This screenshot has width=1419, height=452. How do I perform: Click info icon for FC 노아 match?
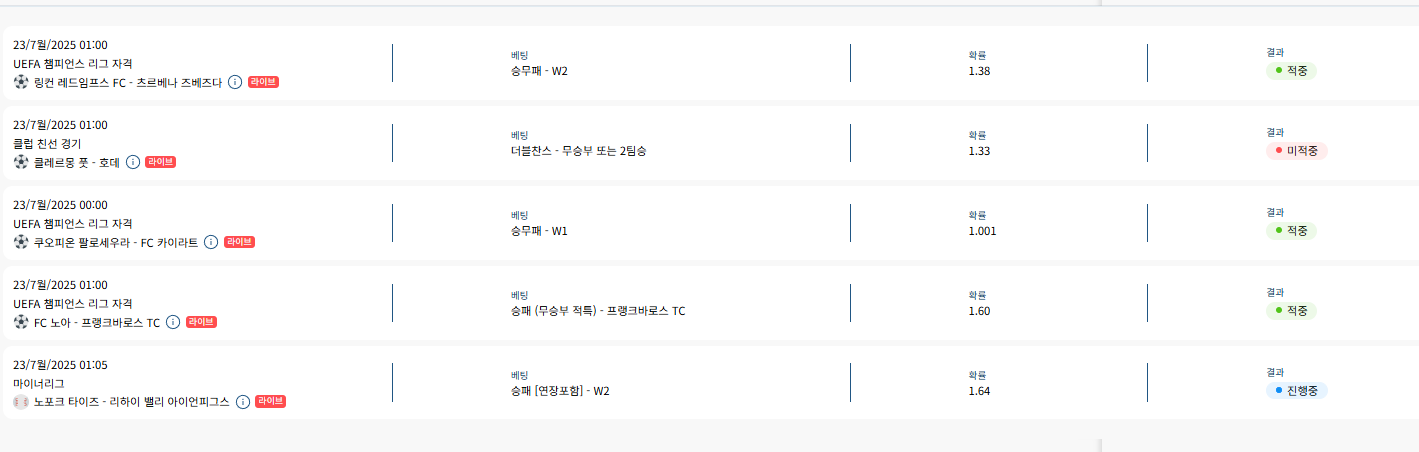point(173,322)
